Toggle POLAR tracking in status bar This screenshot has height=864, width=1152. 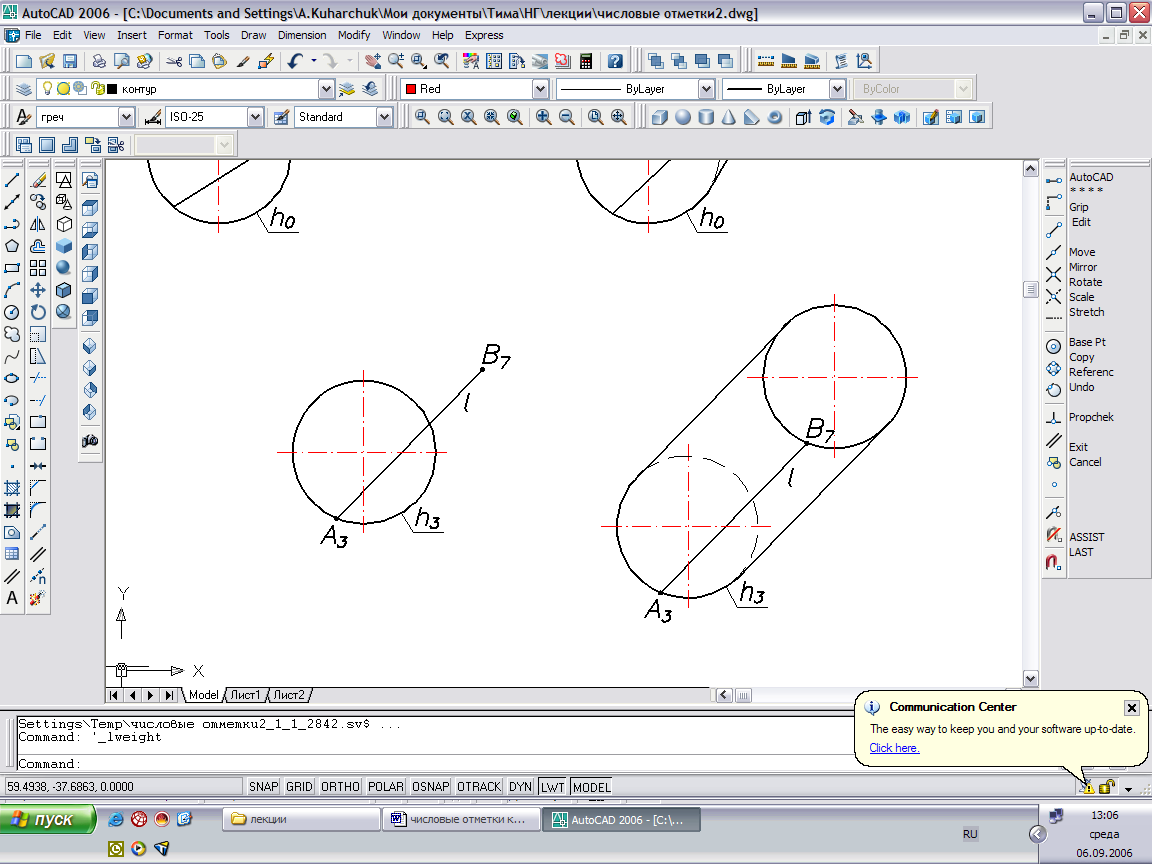coord(386,787)
